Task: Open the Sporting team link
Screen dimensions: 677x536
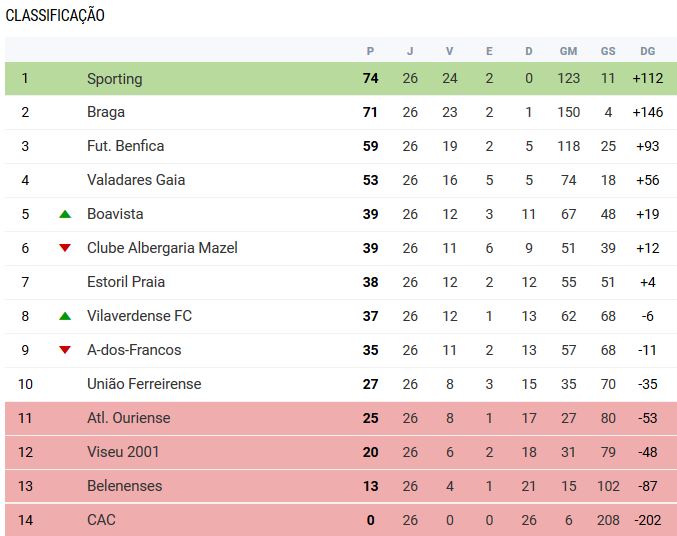Action: tap(114, 79)
